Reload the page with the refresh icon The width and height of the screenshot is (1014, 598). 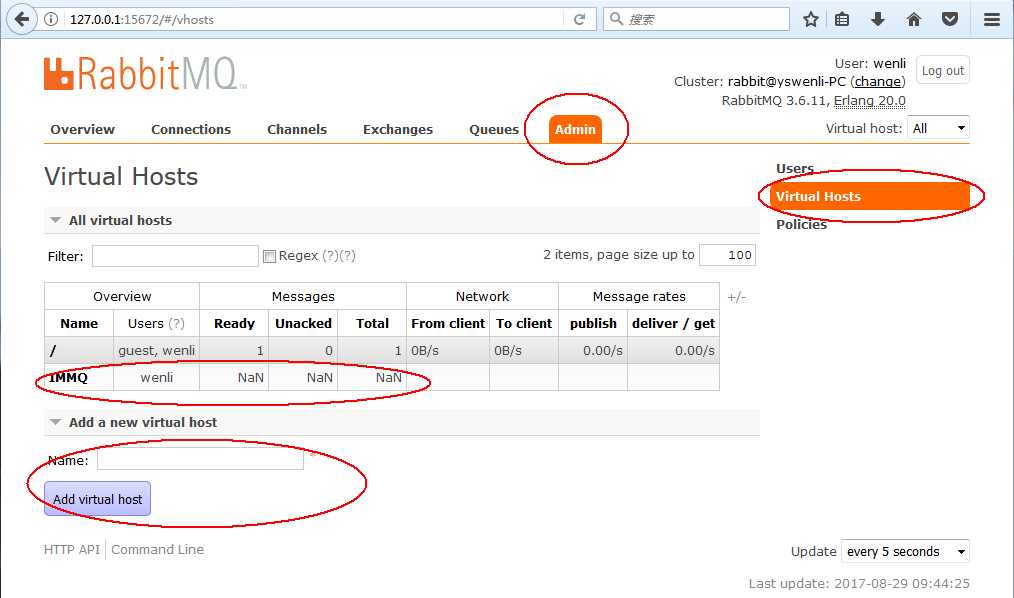coord(579,19)
